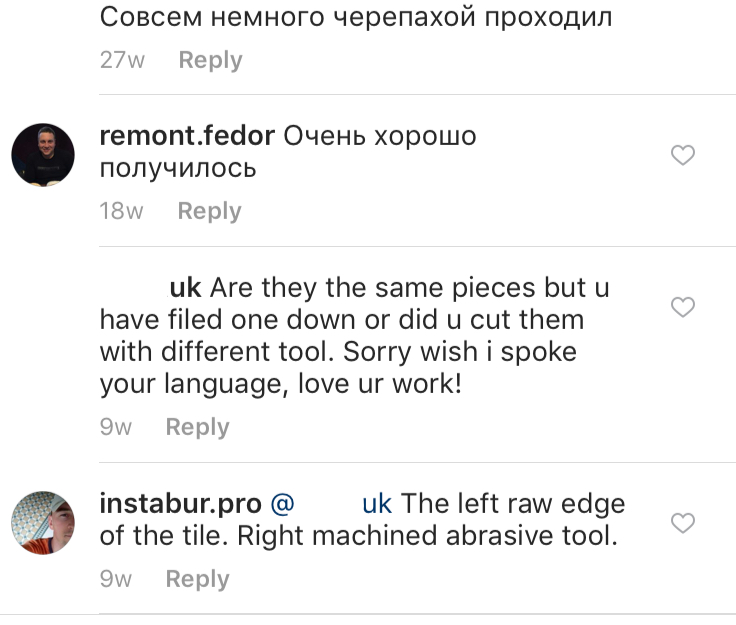Reply to the 27w comment
The image size is (736, 625).
point(210,60)
